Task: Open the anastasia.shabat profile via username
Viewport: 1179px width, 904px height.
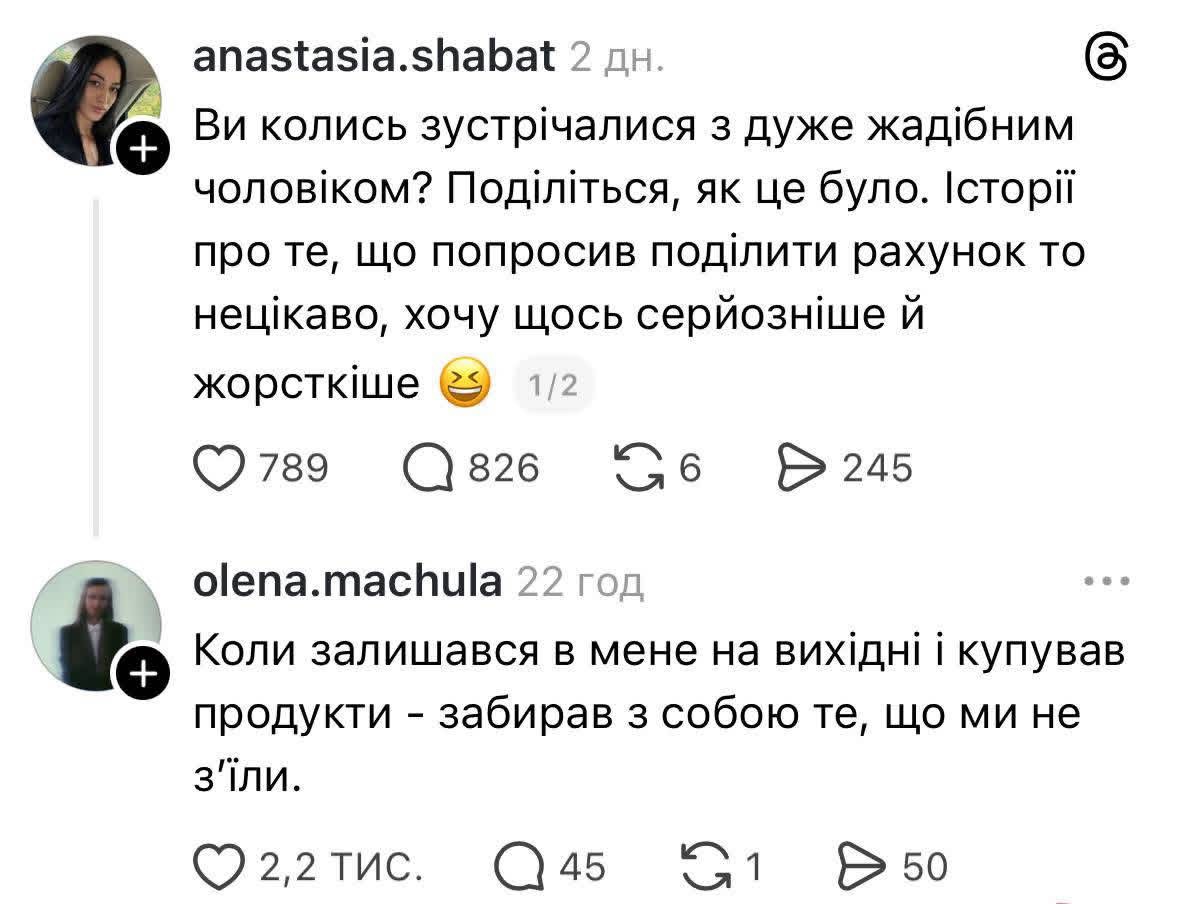Action: (374, 56)
